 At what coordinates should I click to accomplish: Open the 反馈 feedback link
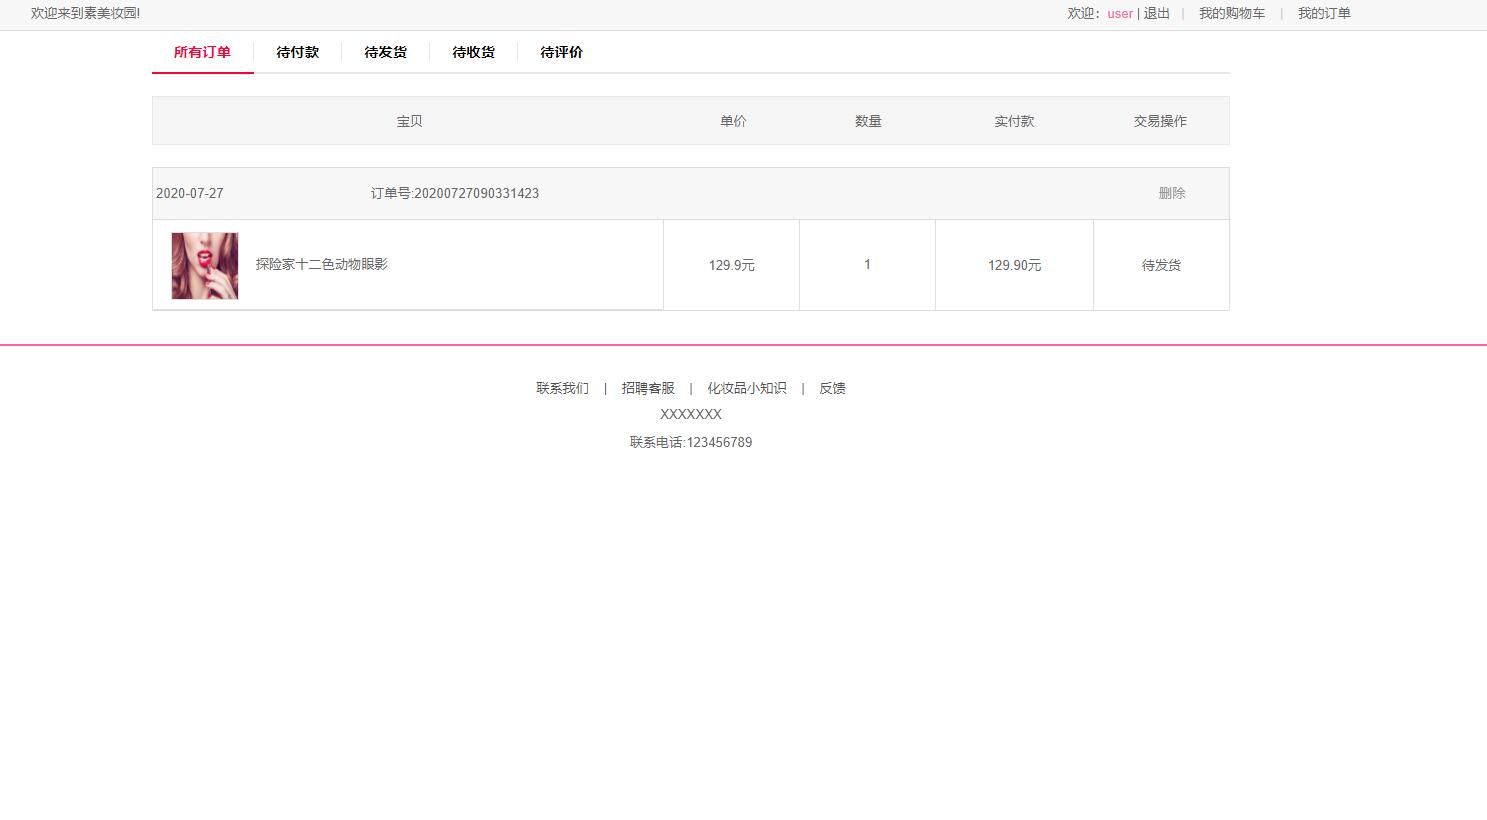(832, 388)
